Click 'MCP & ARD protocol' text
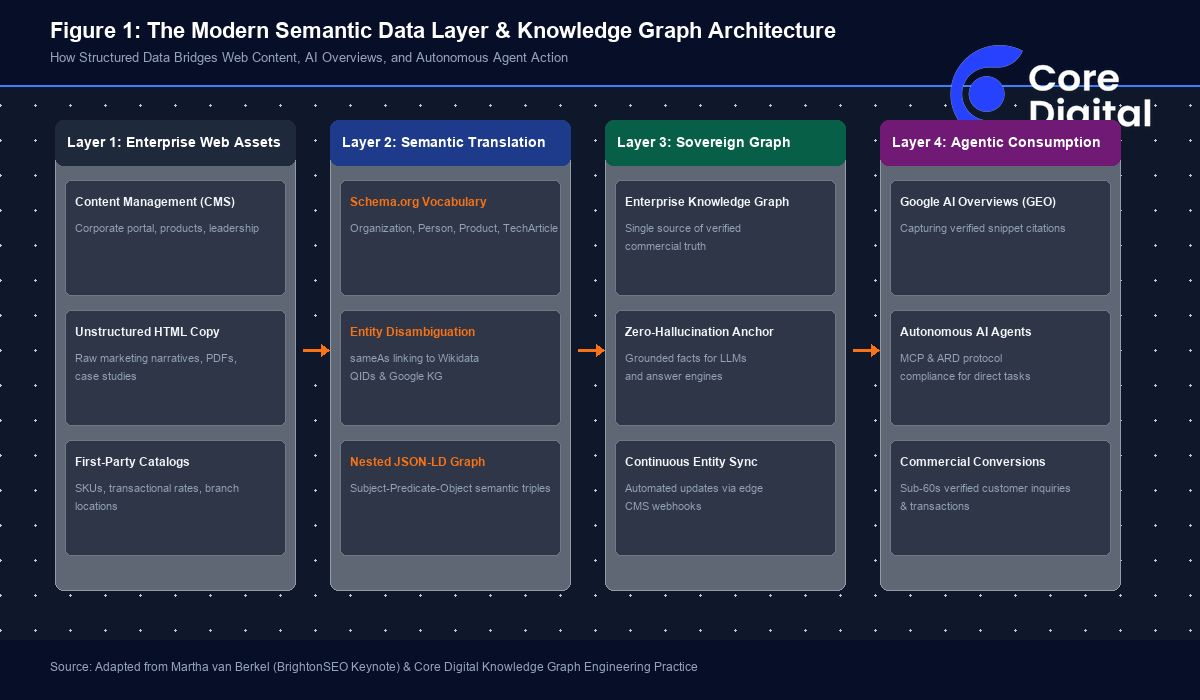 click(x=951, y=358)
